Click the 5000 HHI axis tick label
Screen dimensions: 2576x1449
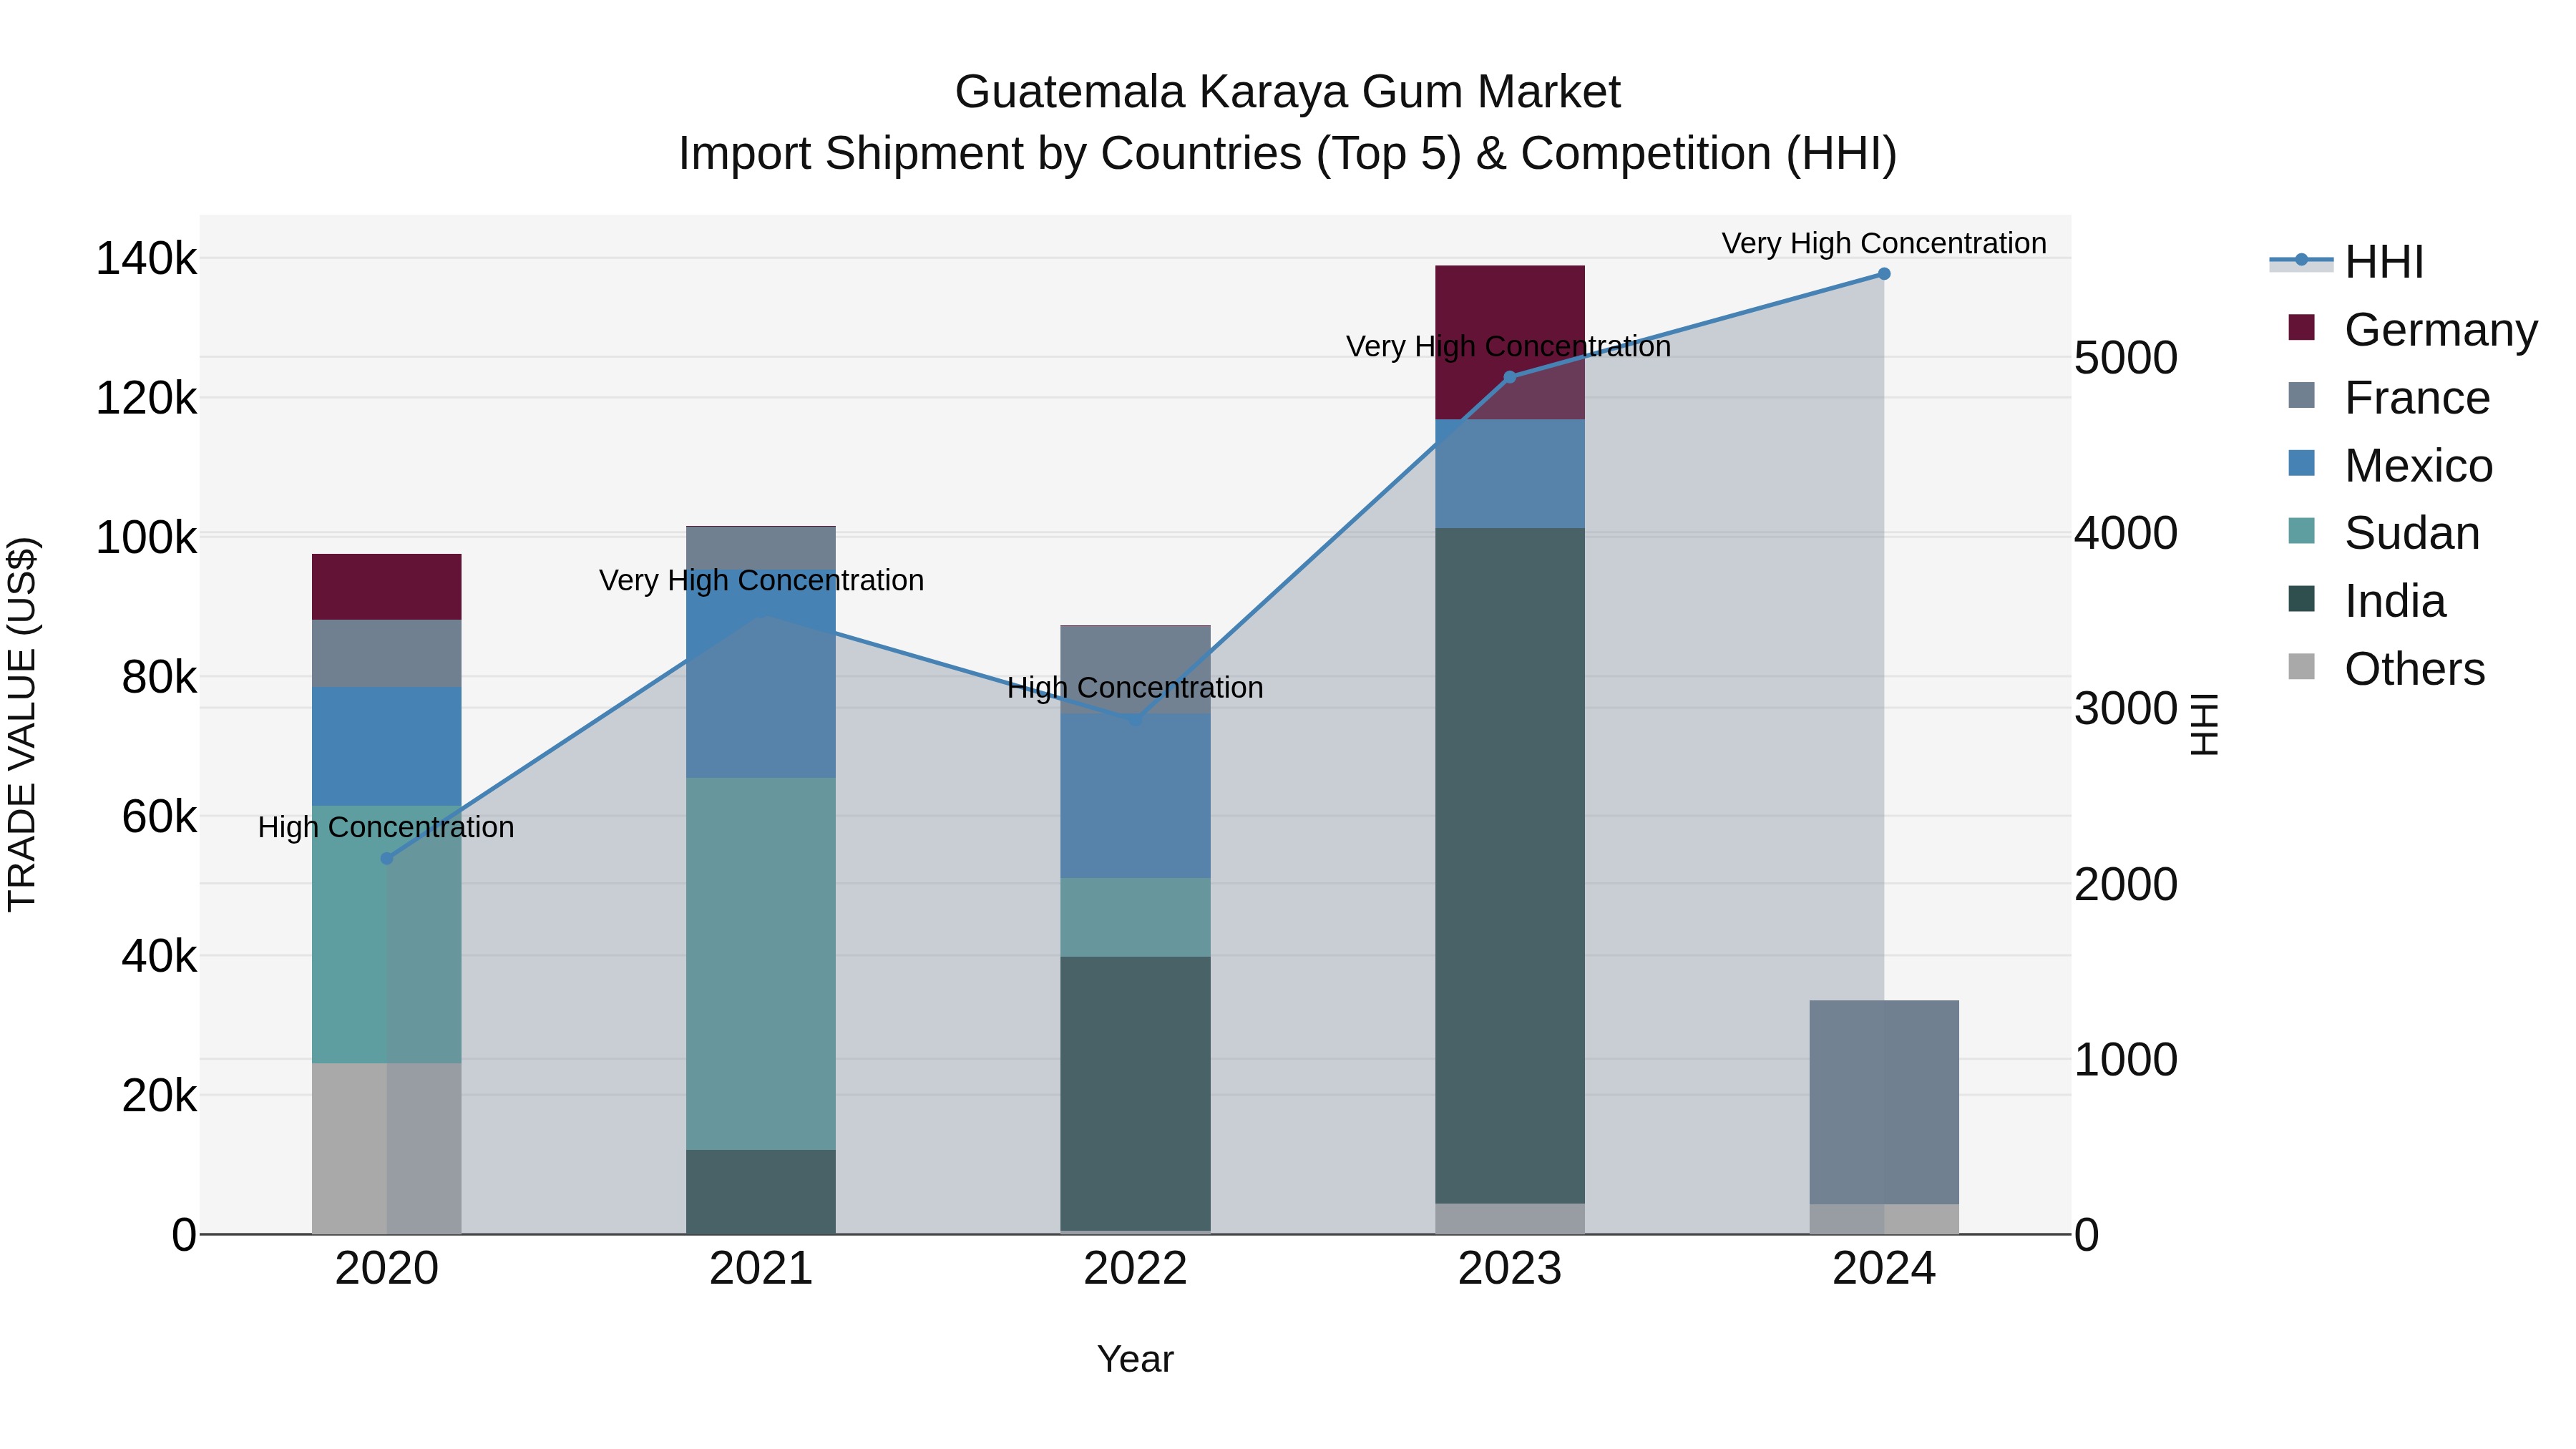2126,358
